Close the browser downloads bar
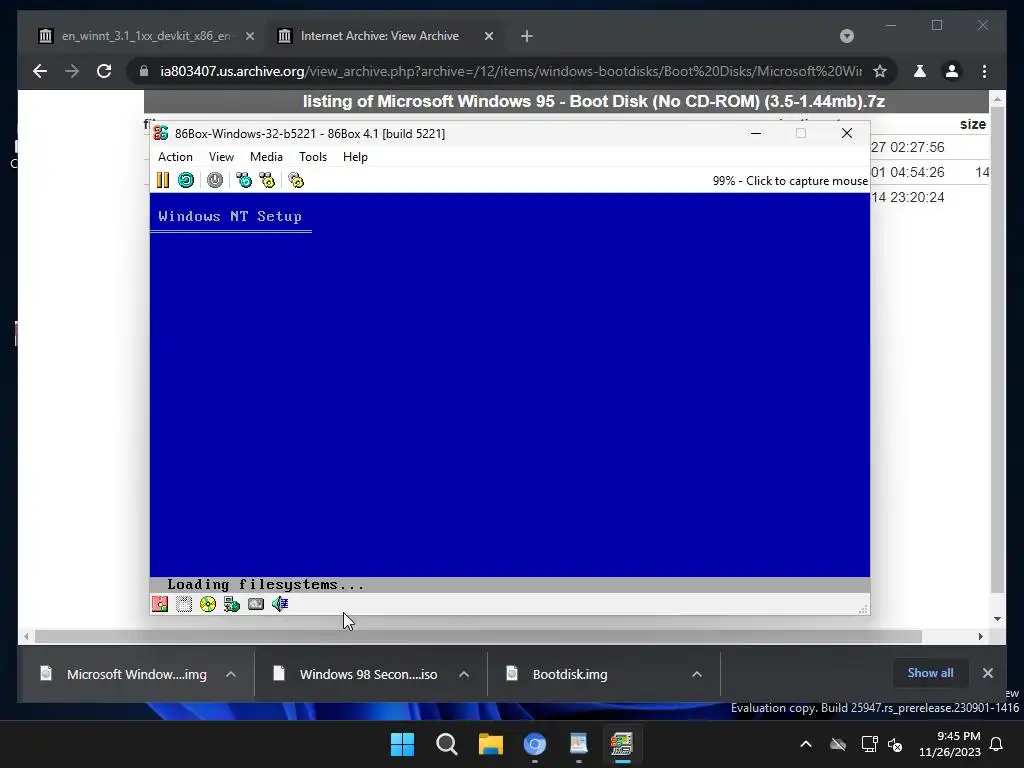This screenshot has height=768, width=1024. tap(988, 673)
